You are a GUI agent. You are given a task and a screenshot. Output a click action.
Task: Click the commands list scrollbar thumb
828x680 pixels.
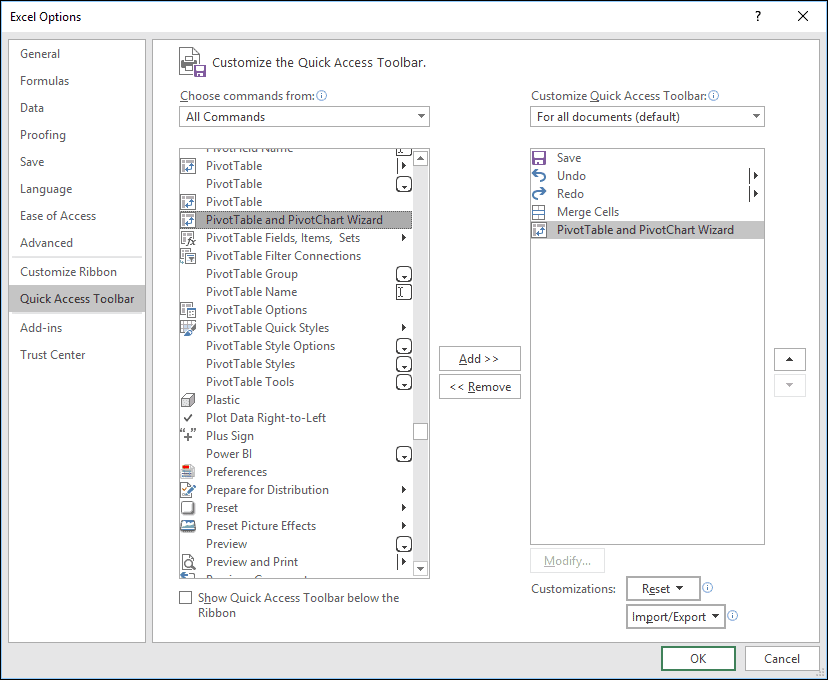click(x=420, y=431)
